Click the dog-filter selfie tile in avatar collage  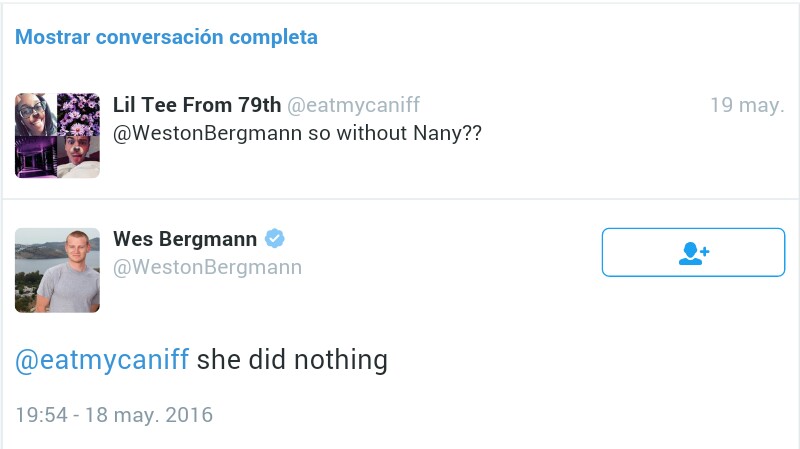pos(78,157)
